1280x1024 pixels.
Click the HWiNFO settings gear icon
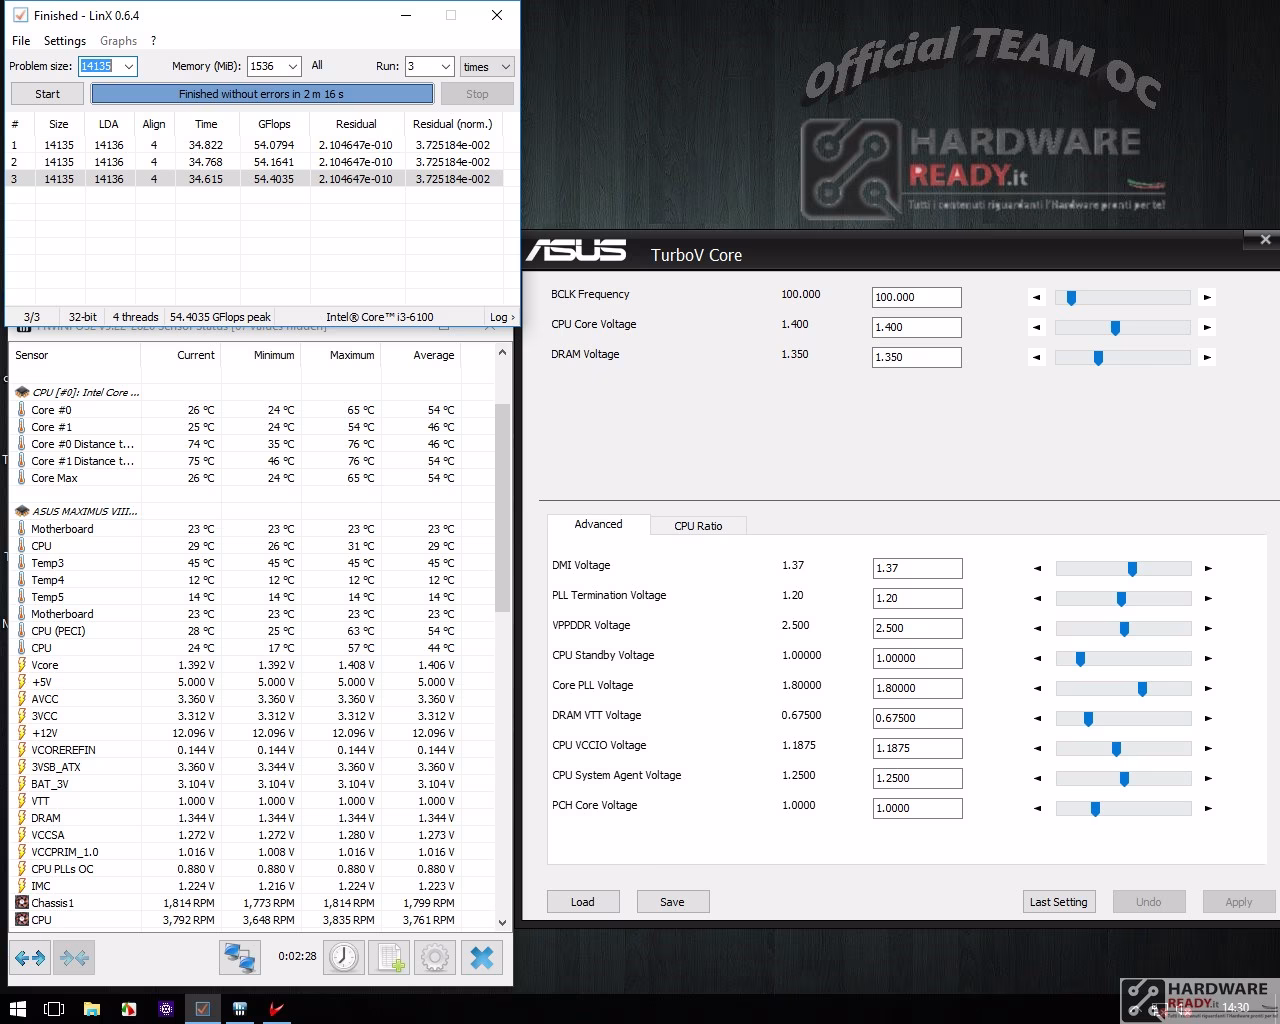(x=435, y=957)
